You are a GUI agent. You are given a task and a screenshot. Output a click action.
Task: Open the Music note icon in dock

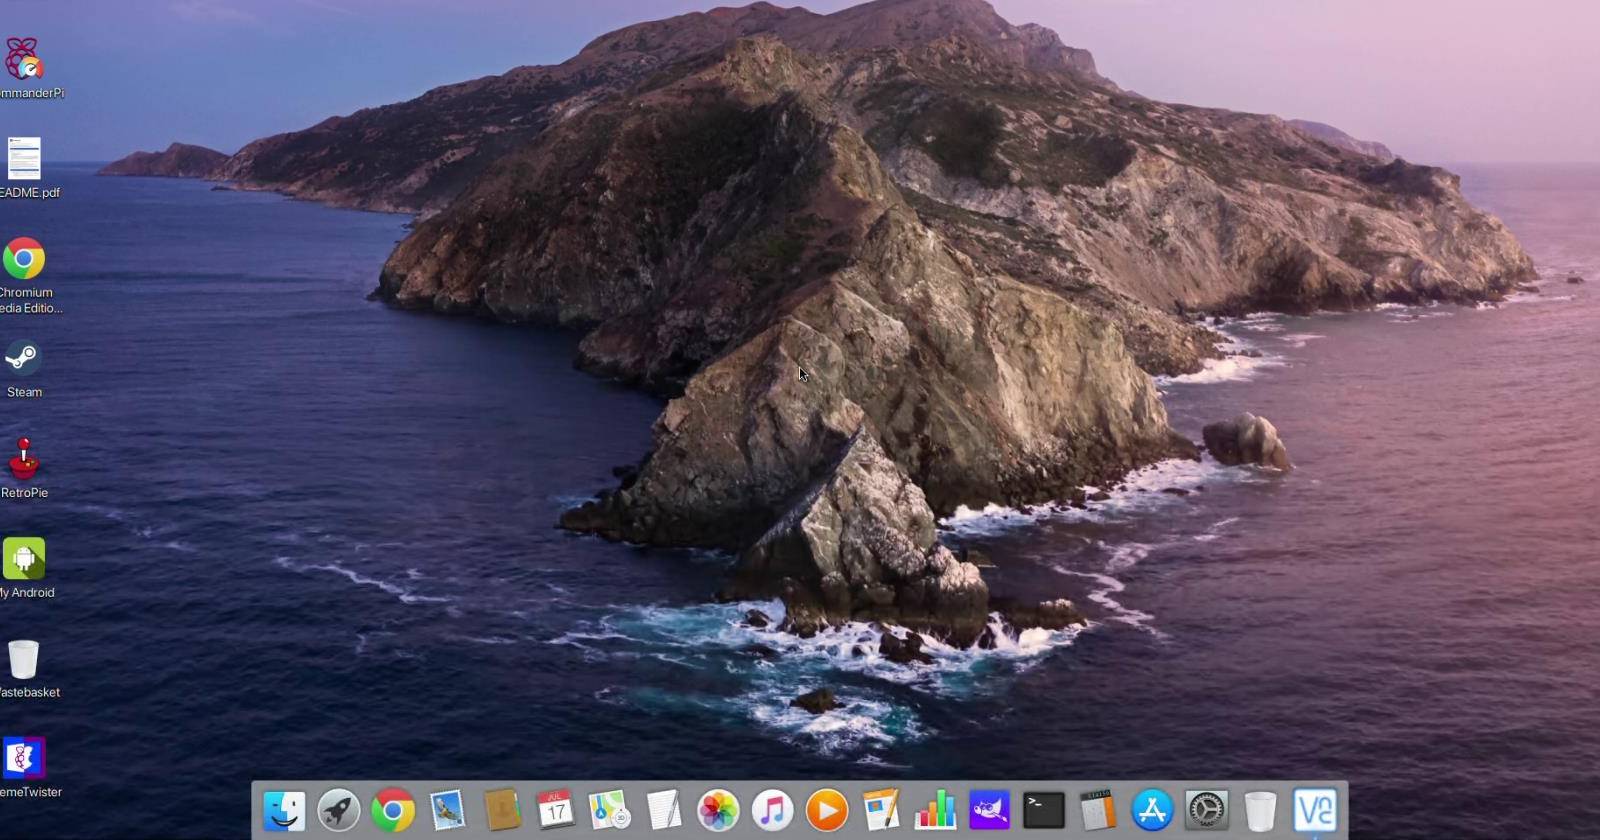[772, 810]
